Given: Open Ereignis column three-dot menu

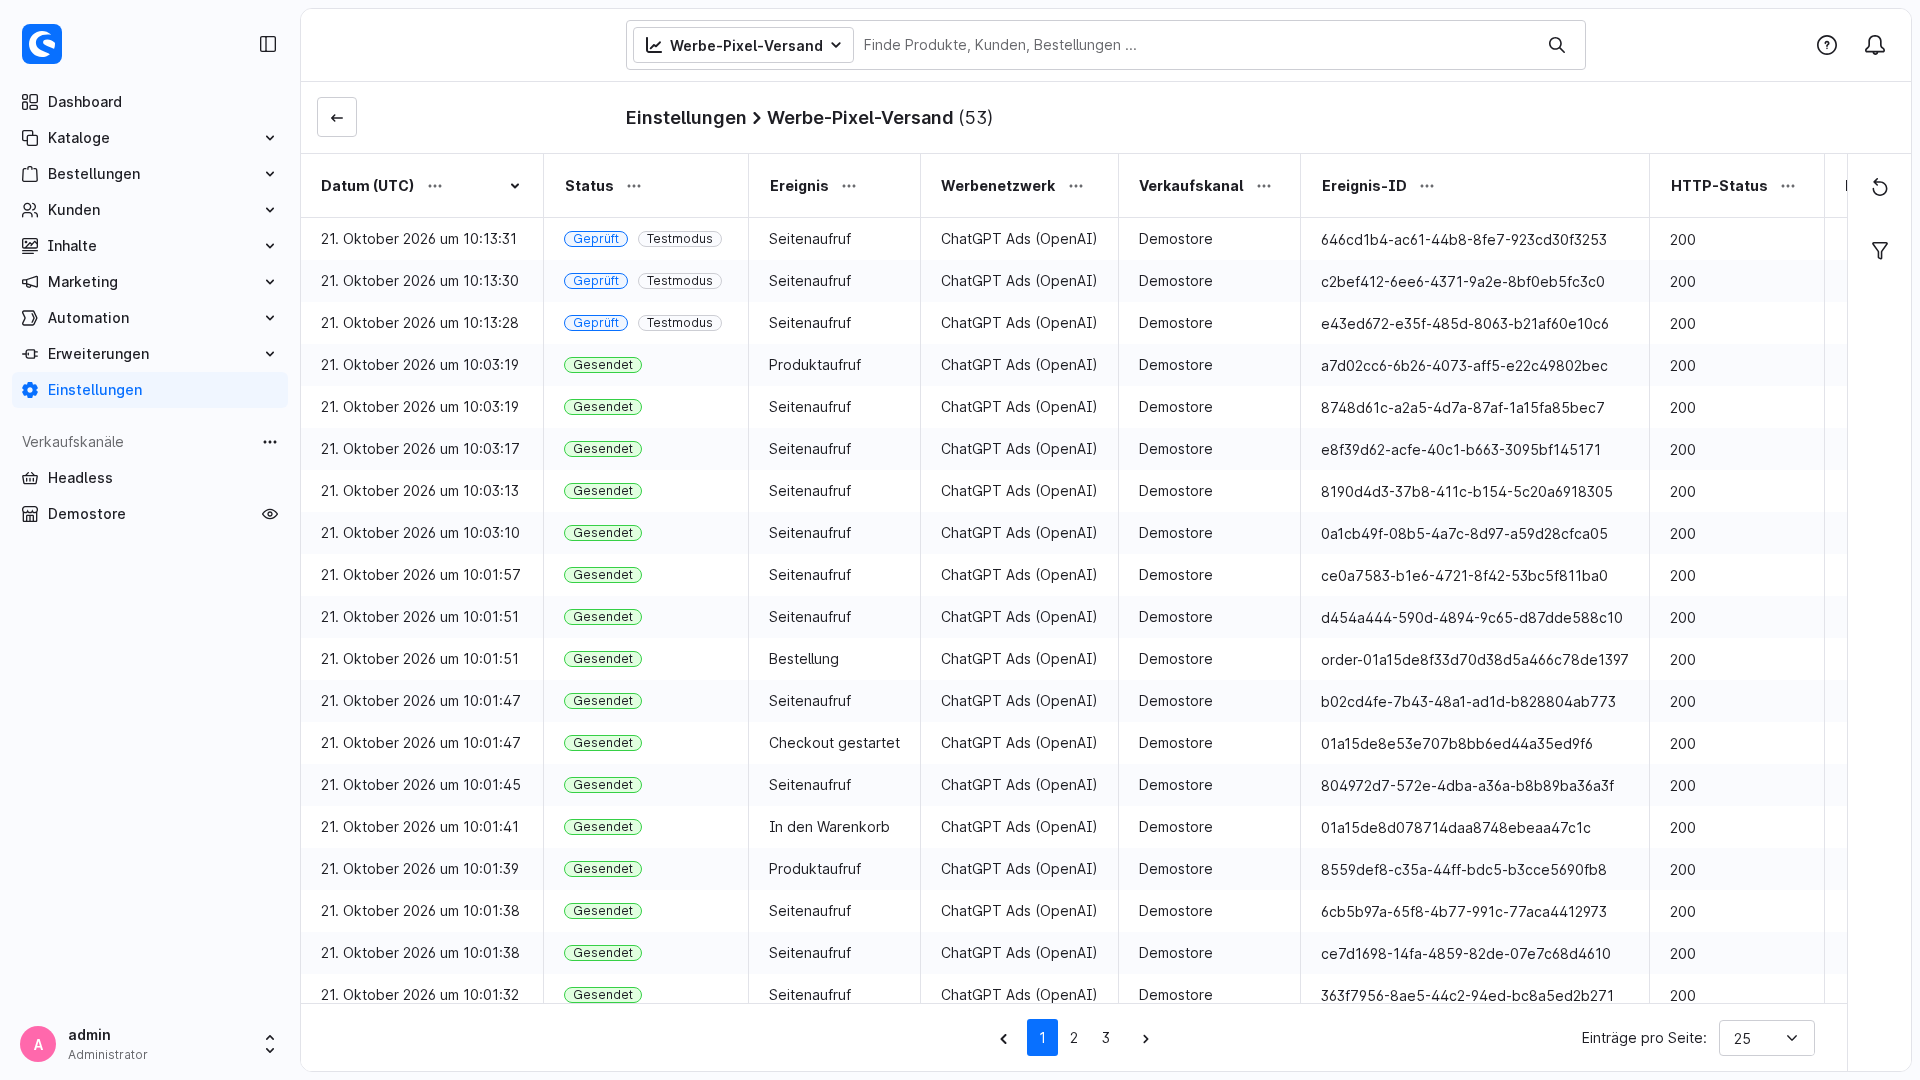Looking at the screenshot, I should click(x=849, y=186).
